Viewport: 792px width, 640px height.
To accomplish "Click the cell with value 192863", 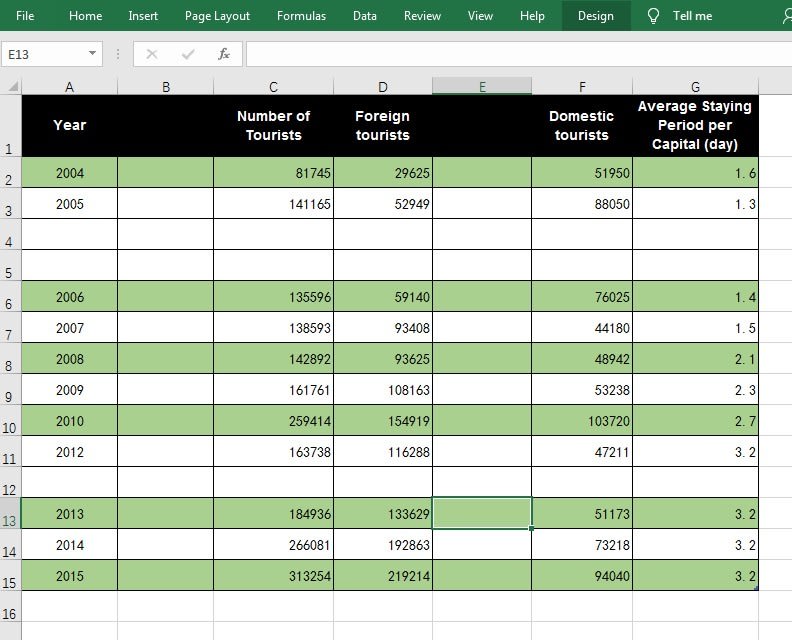I will pos(383,545).
